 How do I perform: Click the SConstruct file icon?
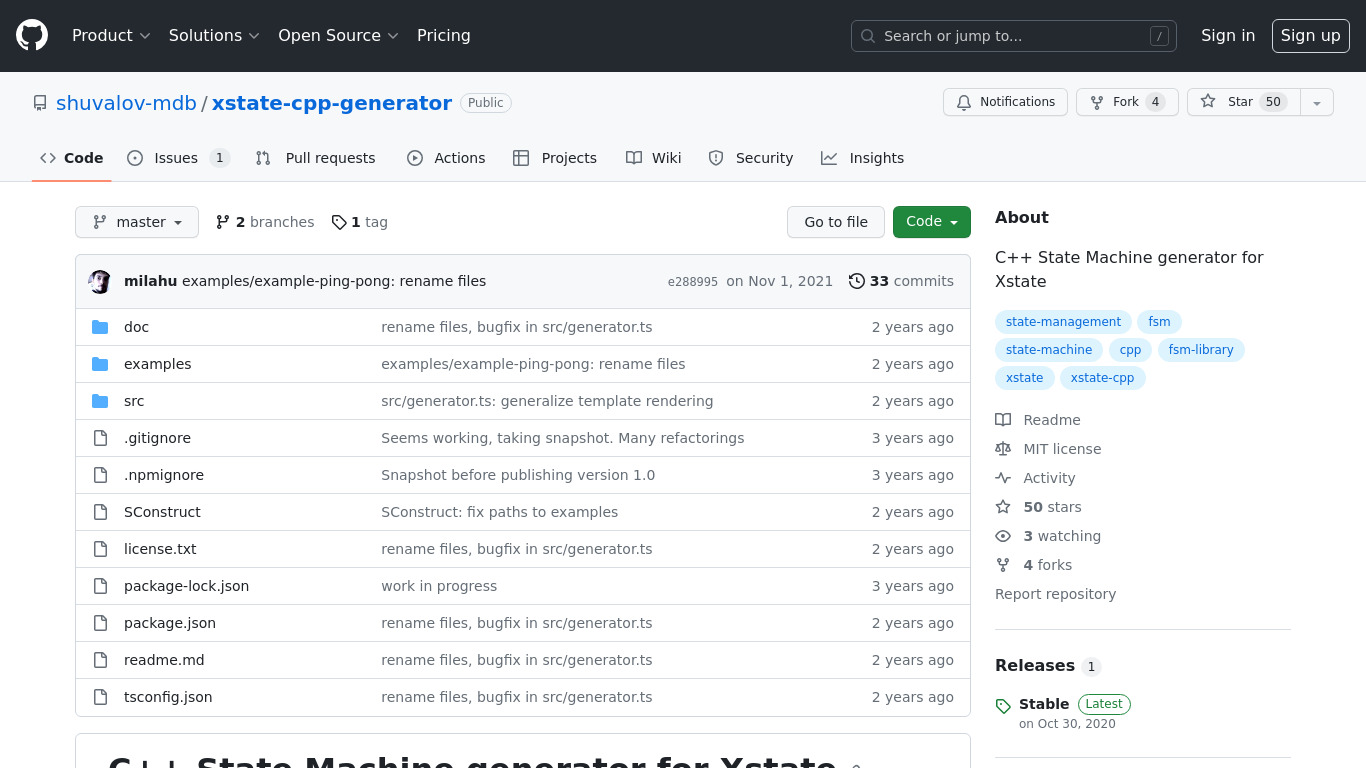pyautogui.click(x=100, y=512)
